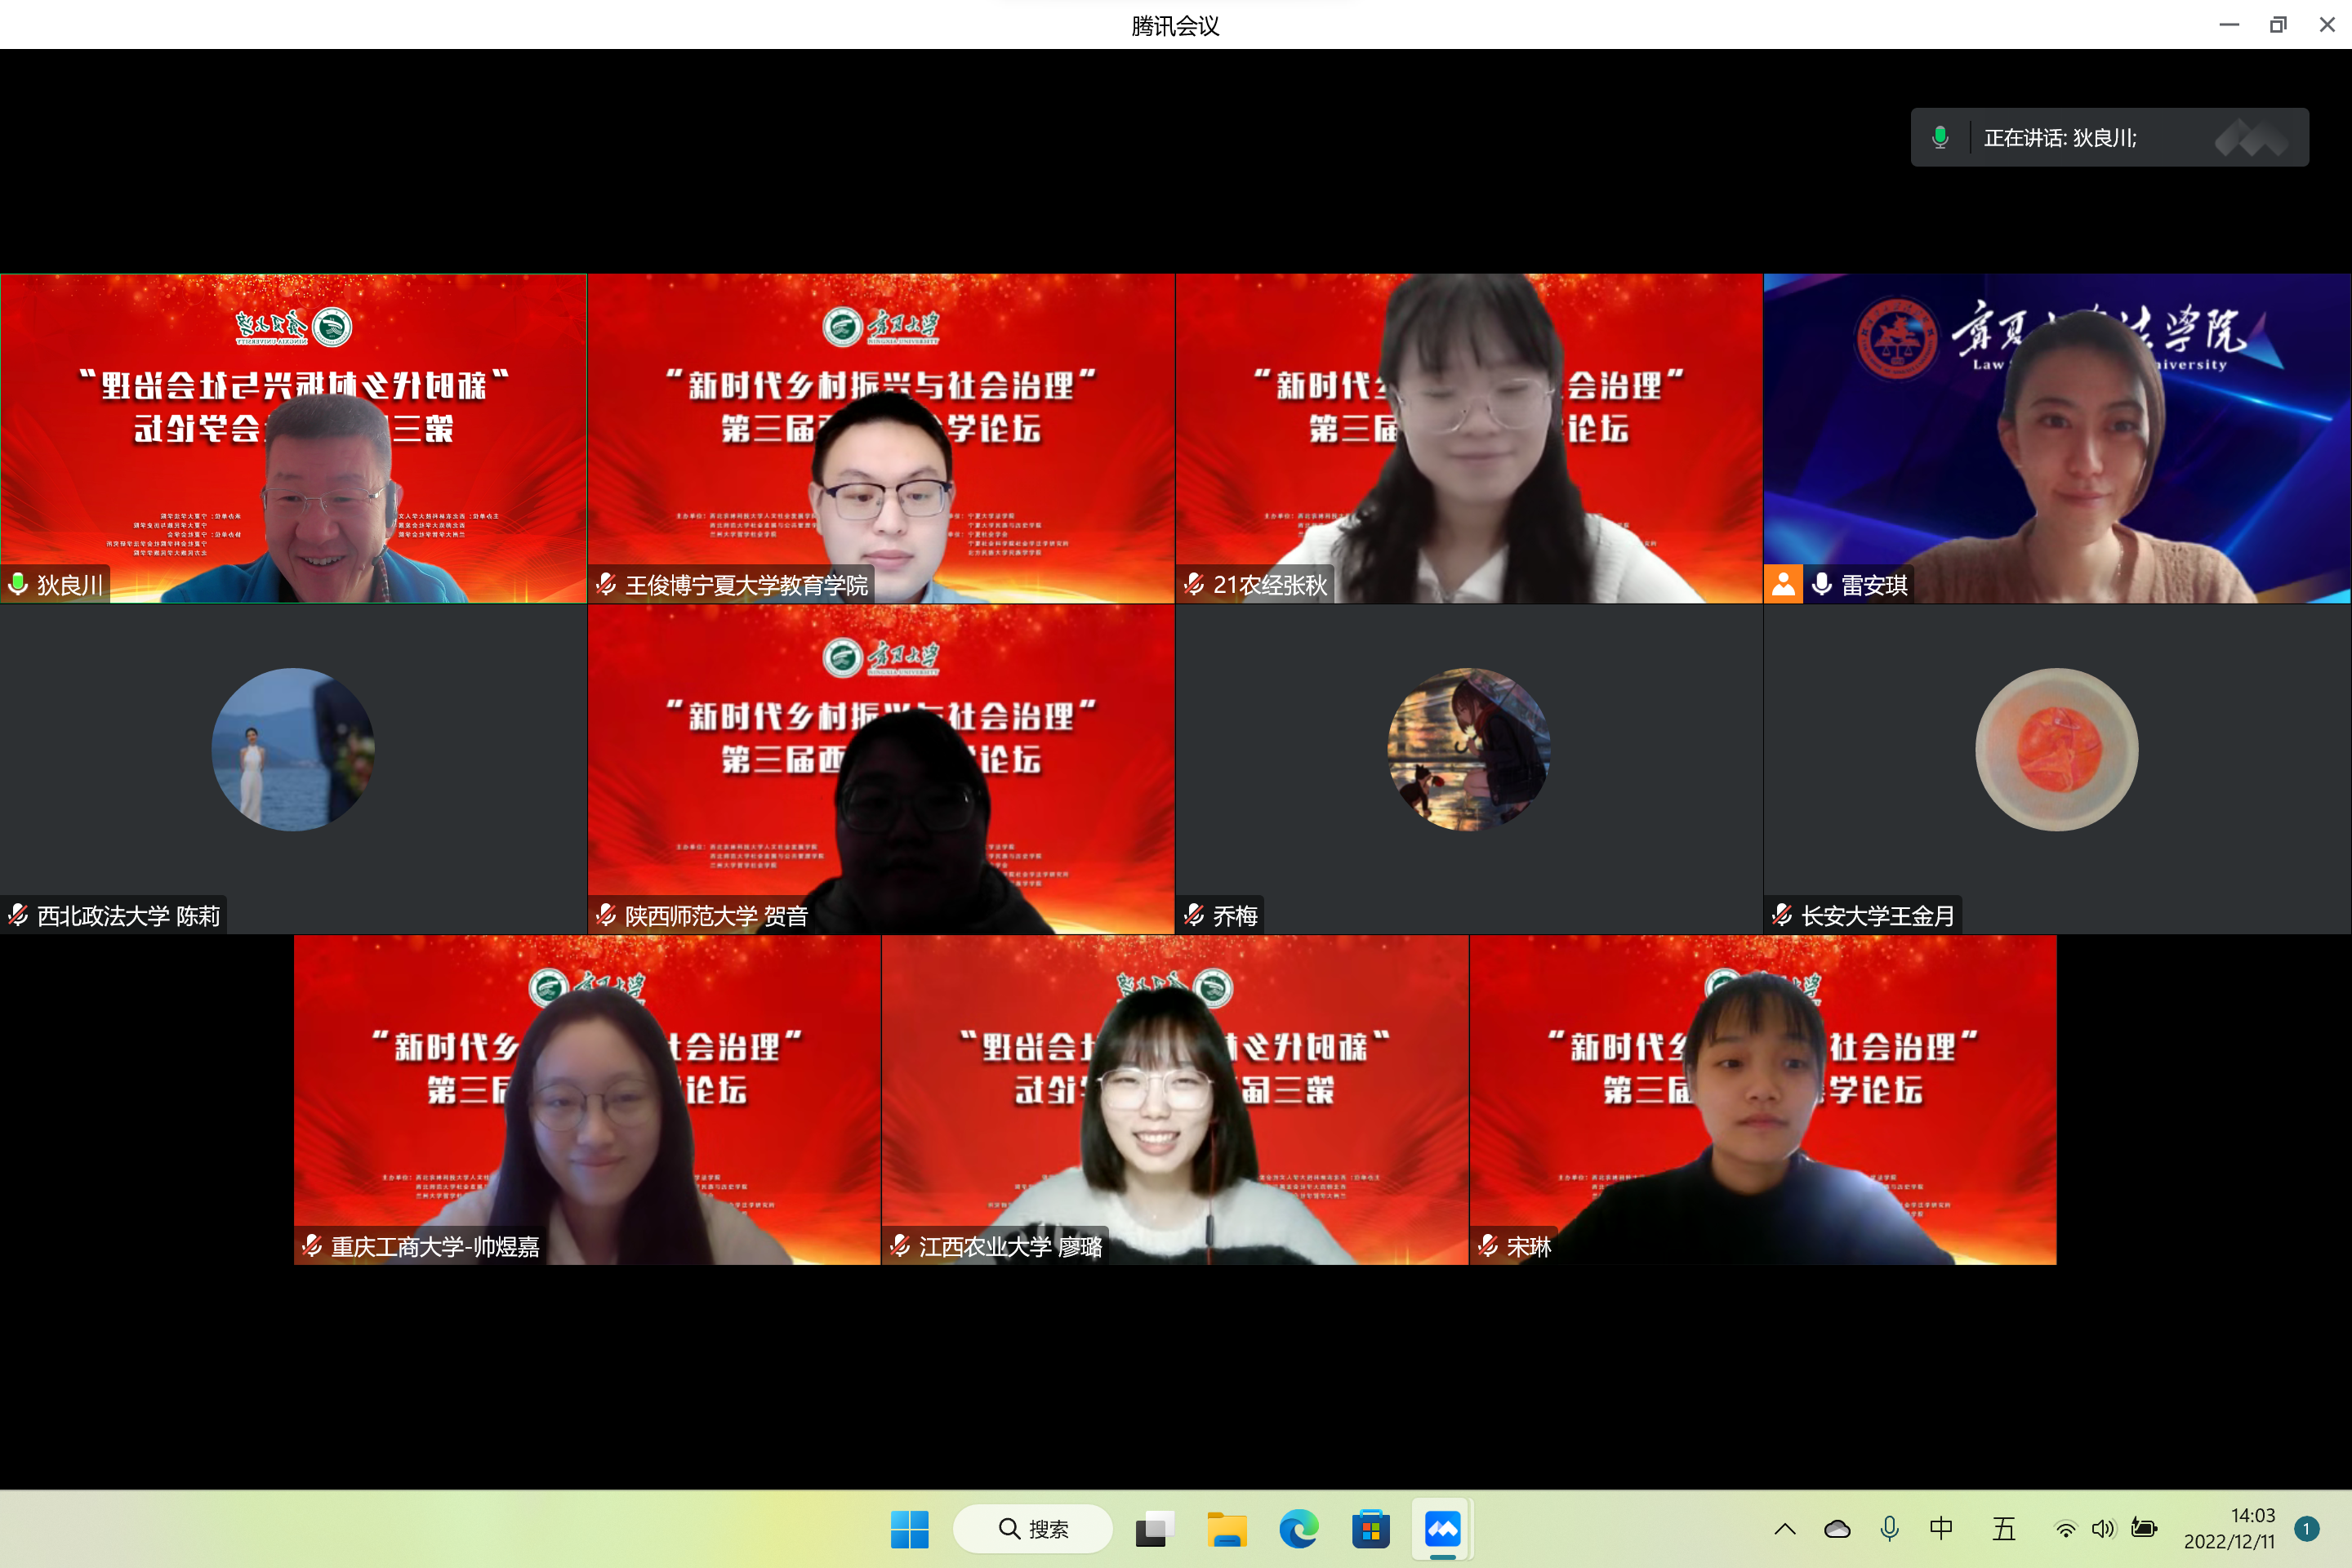Open Task View button on taskbar
Screen dimensions: 2352x1568
click(1154, 1529)
